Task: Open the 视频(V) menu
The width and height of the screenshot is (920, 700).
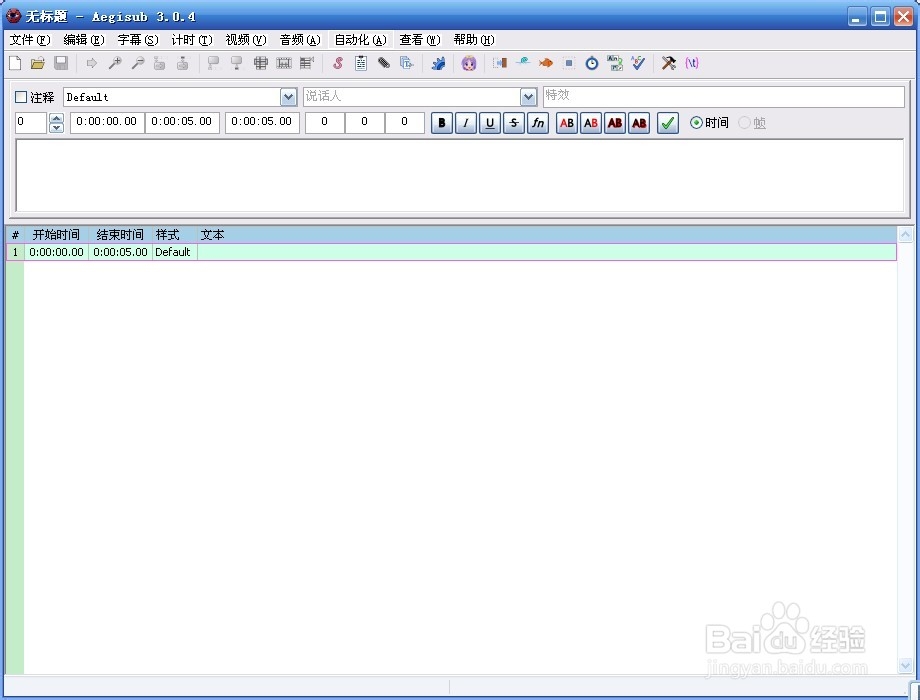Action: tap(246, 39)
